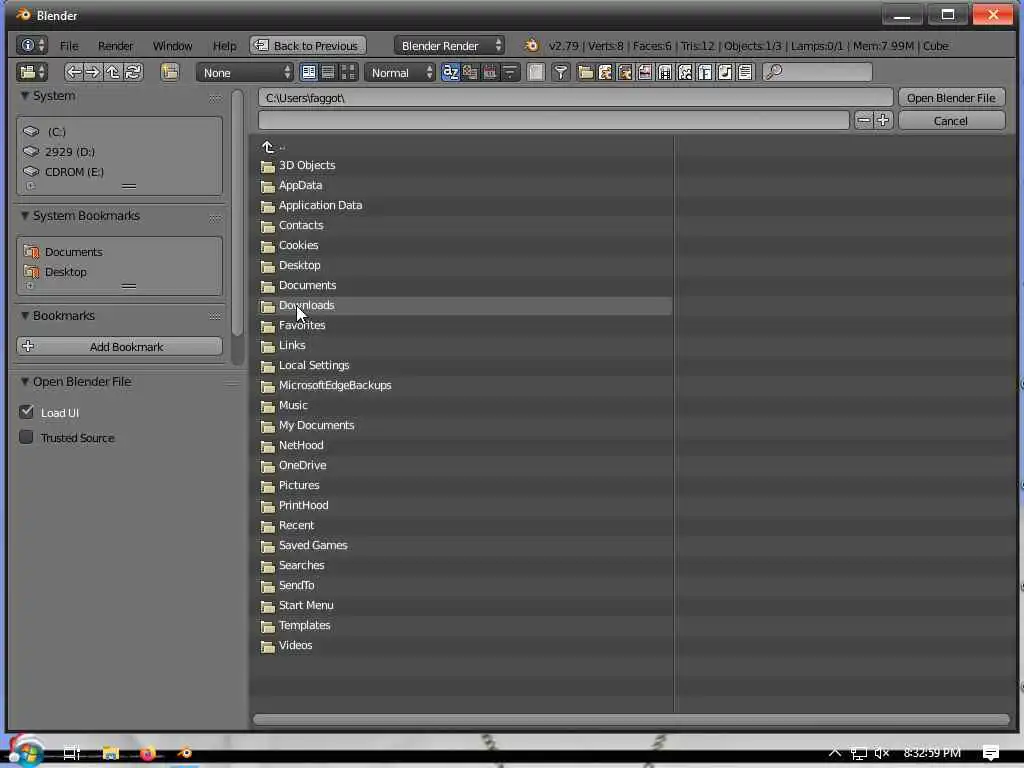Click the file name input field

tap(554, 120)
